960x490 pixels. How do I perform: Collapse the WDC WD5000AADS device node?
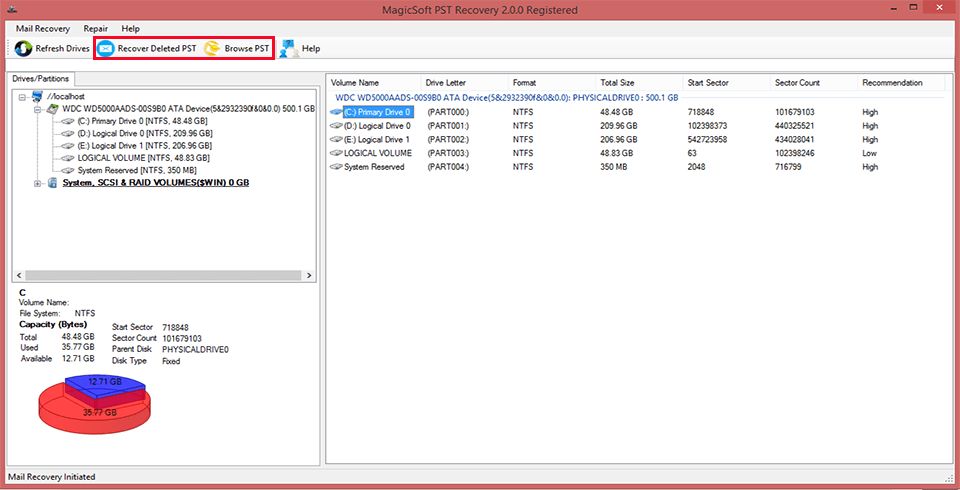[38, 109]
